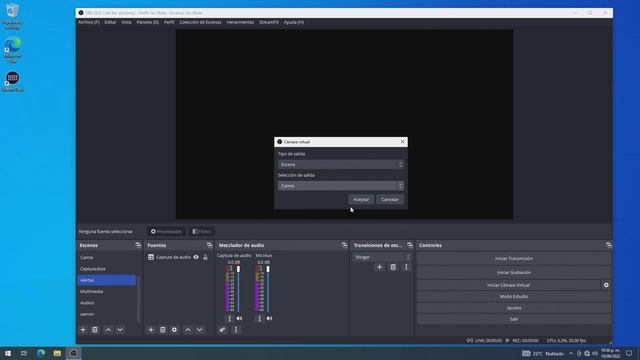The image size is (640, 360).
Task: Click the Filtros button above the docks
Action: pos(202,231)
